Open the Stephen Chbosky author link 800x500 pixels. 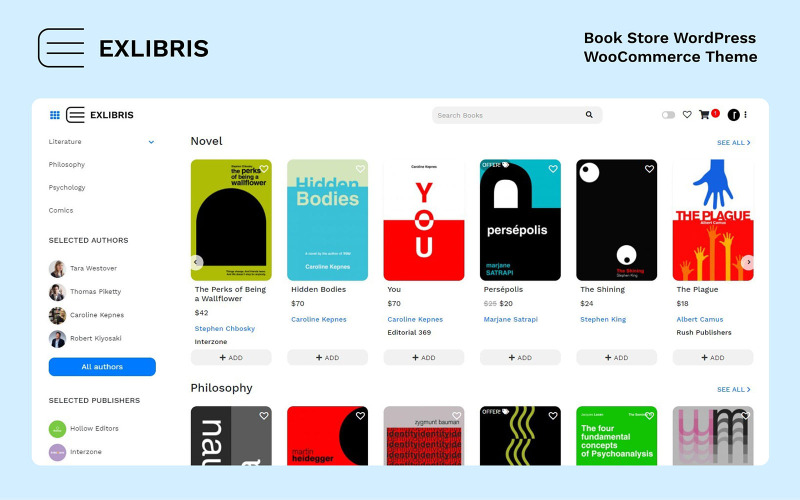pyautogui.click(x=224, y=329)
